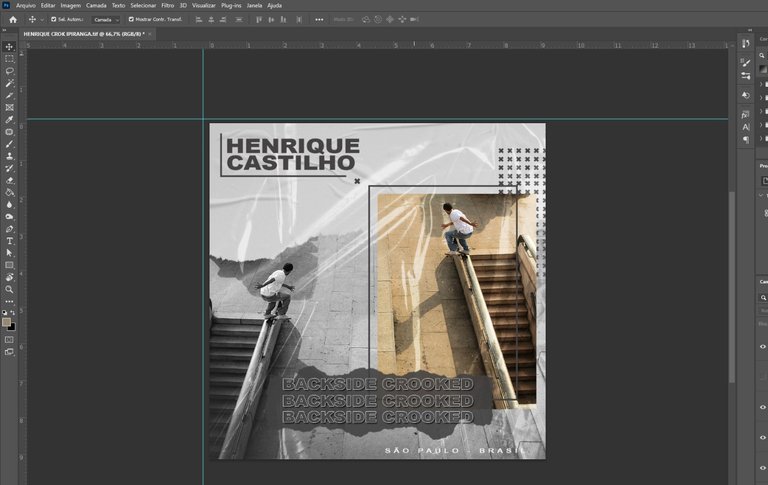Open the Selecionar menu
This screenshot has width=768, height=485.
[x=143, y=5]
